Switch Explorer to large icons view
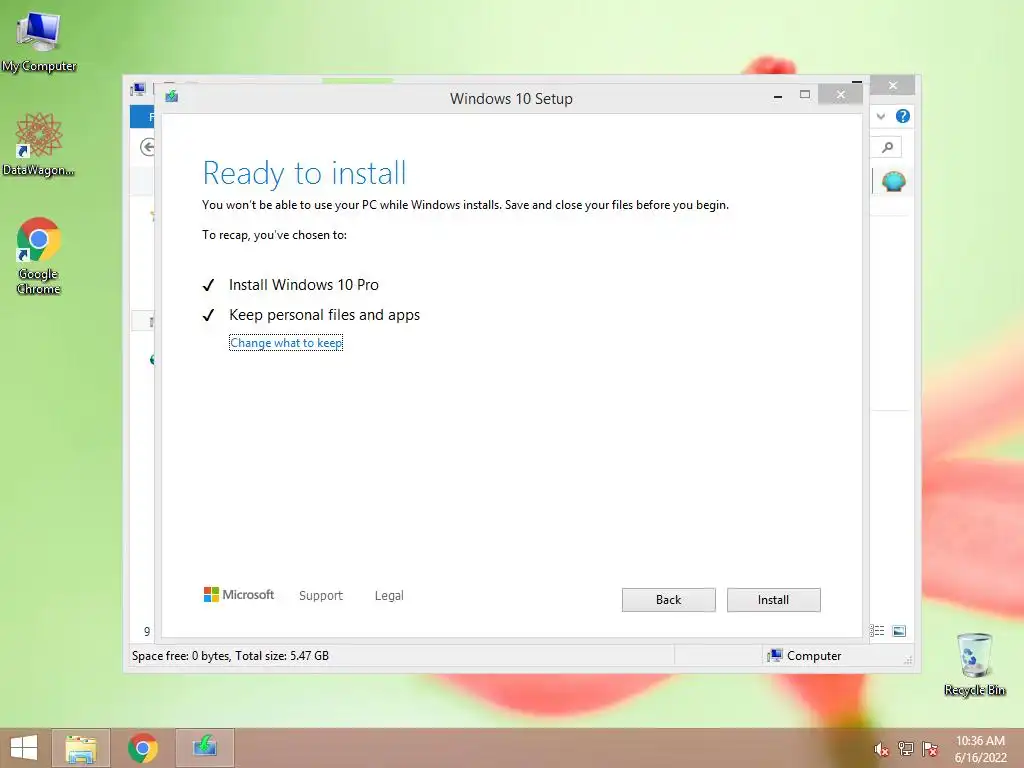Image resolution: width=1024 pixels, height=768 pixels. tap(899, 631)
